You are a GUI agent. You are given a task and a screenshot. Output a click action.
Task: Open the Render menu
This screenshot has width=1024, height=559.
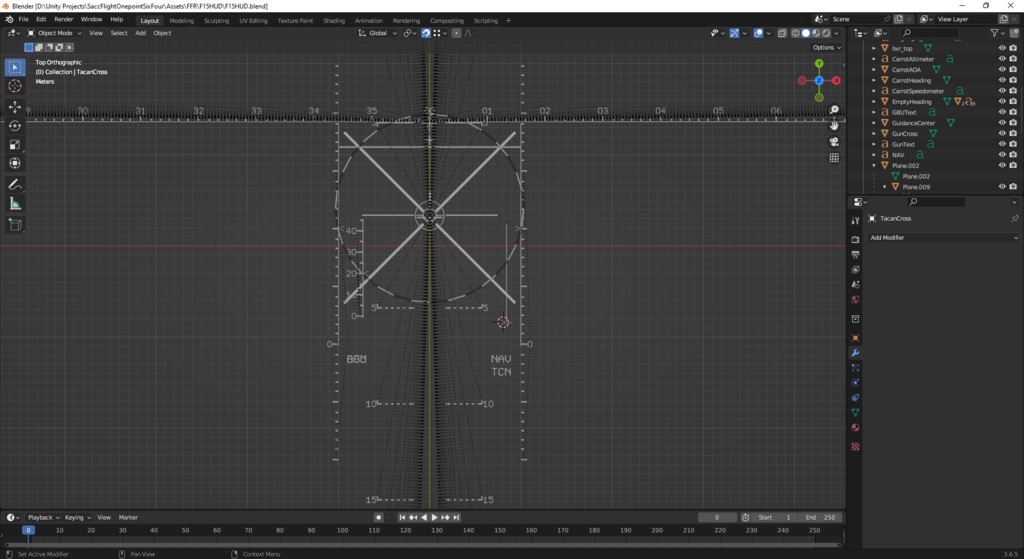point(63,20)
